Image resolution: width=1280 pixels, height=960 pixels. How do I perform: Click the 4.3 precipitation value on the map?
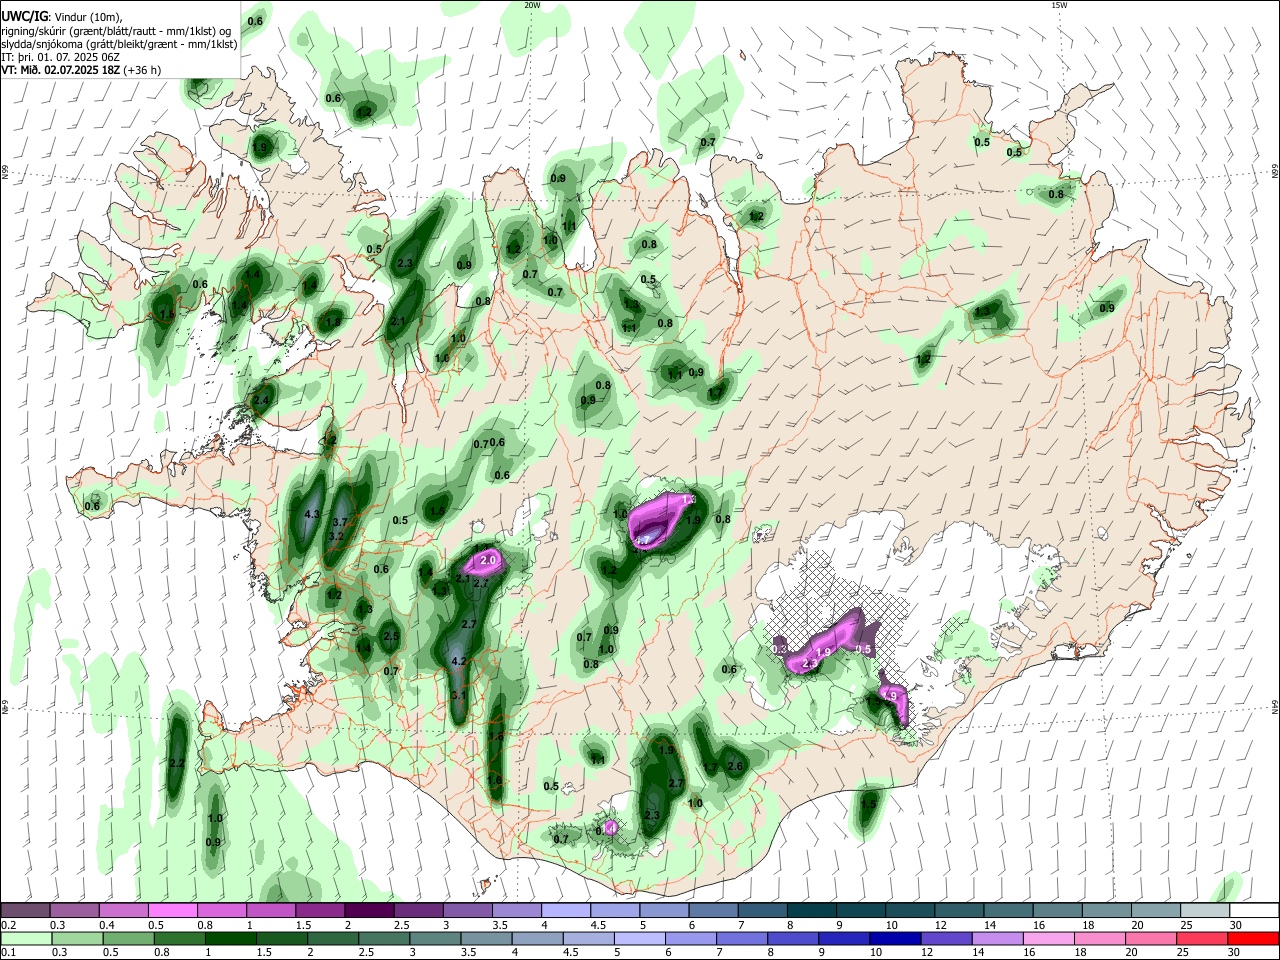[x=310, y=515]
